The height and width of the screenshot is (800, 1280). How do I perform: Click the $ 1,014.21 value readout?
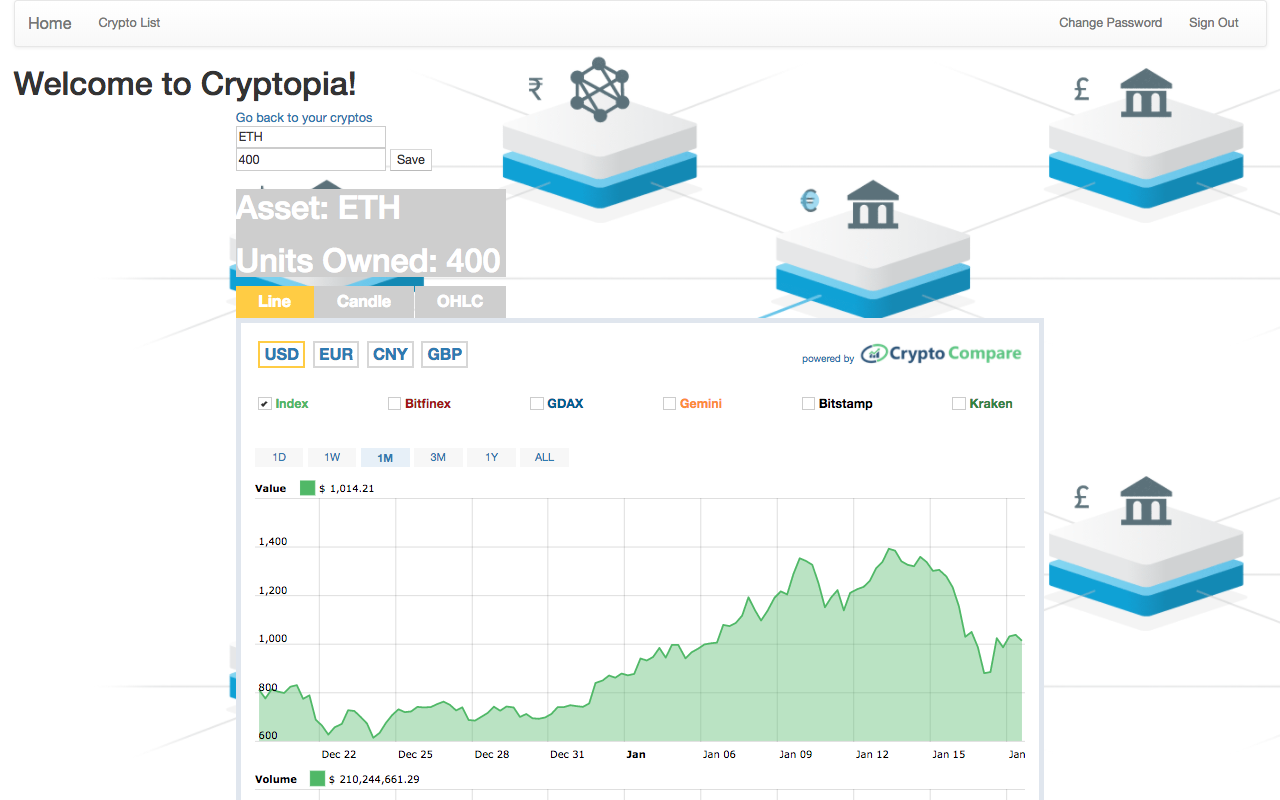coord(347,488)
